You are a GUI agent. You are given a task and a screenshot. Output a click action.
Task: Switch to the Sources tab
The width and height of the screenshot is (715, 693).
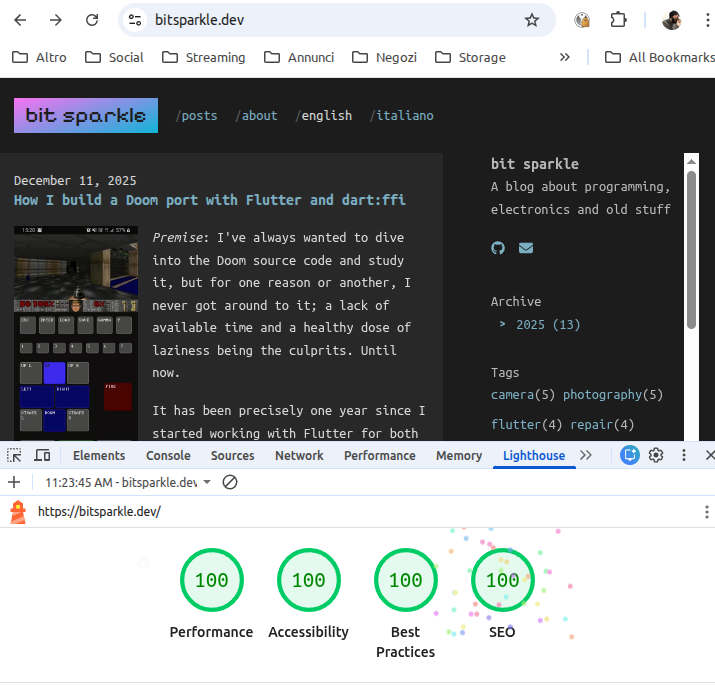tap(233, 455)
